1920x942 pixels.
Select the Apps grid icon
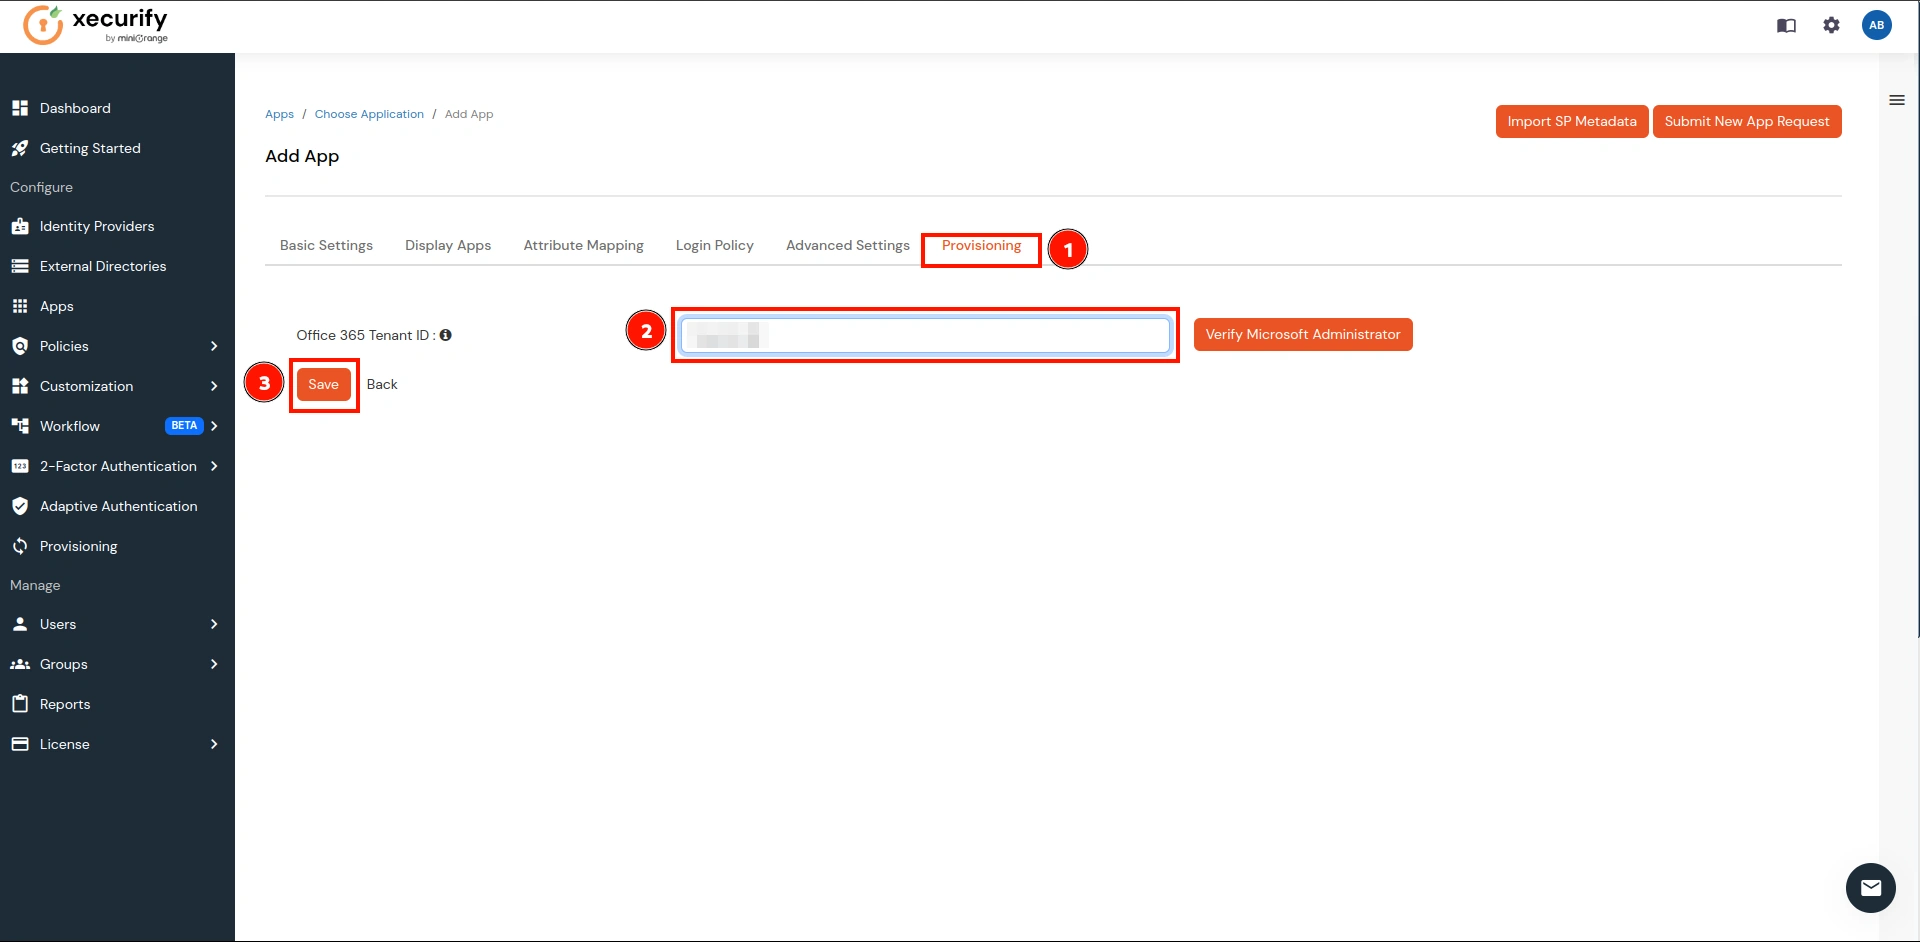point(20,306)
